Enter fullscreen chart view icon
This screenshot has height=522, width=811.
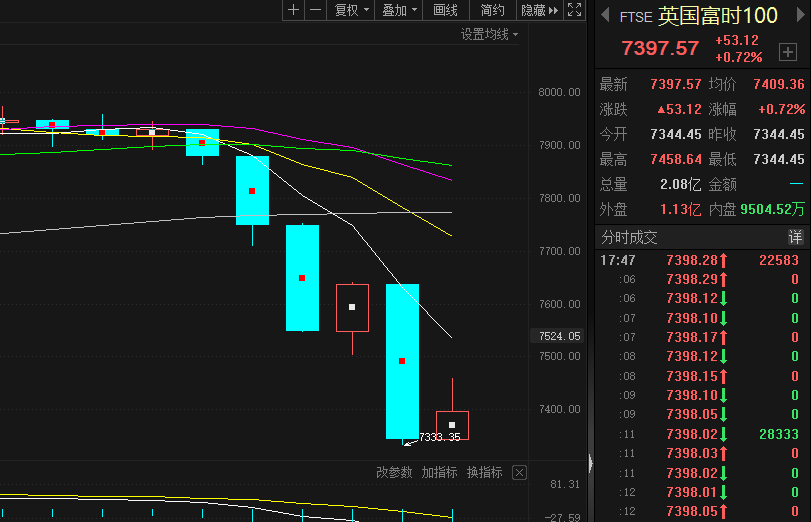coord(574,10)
